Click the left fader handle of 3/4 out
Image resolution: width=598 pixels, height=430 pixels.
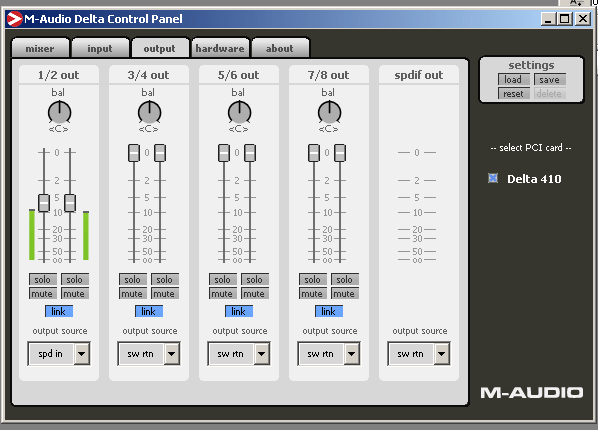(134, 153)
